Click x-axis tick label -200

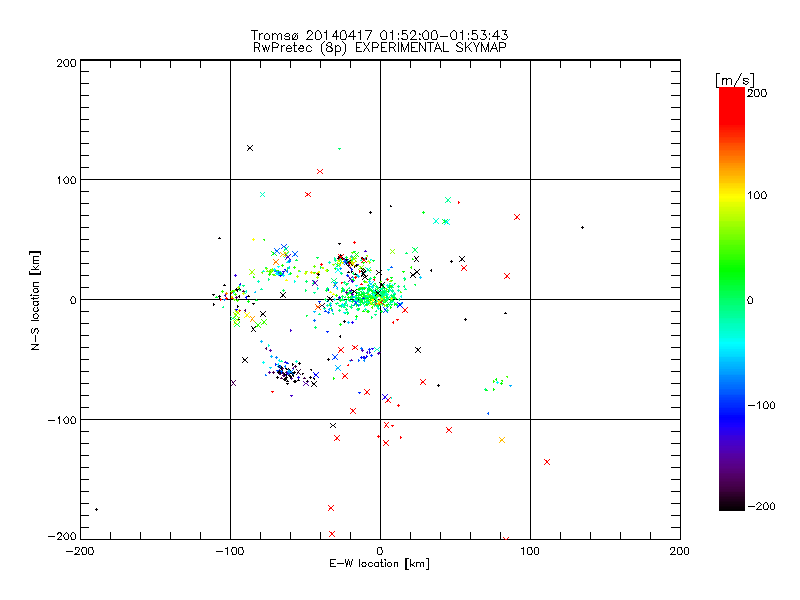(80, 551)
